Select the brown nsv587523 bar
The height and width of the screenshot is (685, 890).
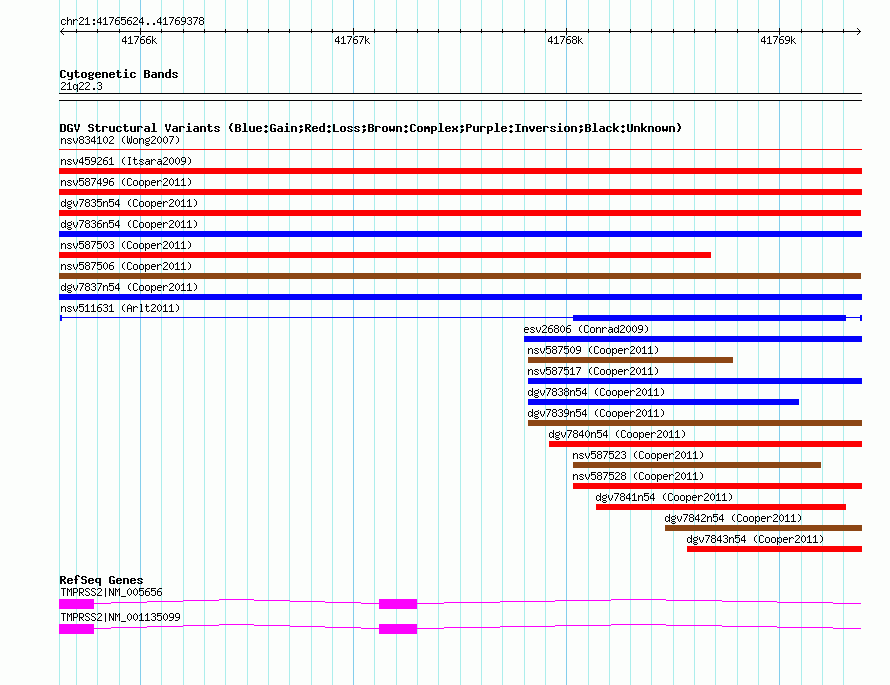click(x=697, y=465)
